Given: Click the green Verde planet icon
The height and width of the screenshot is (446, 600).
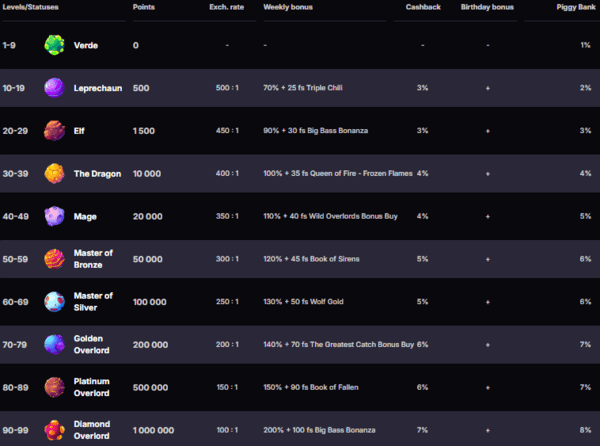Looking at the screenshot, I should pyautogui.click(x=54, y=45).
